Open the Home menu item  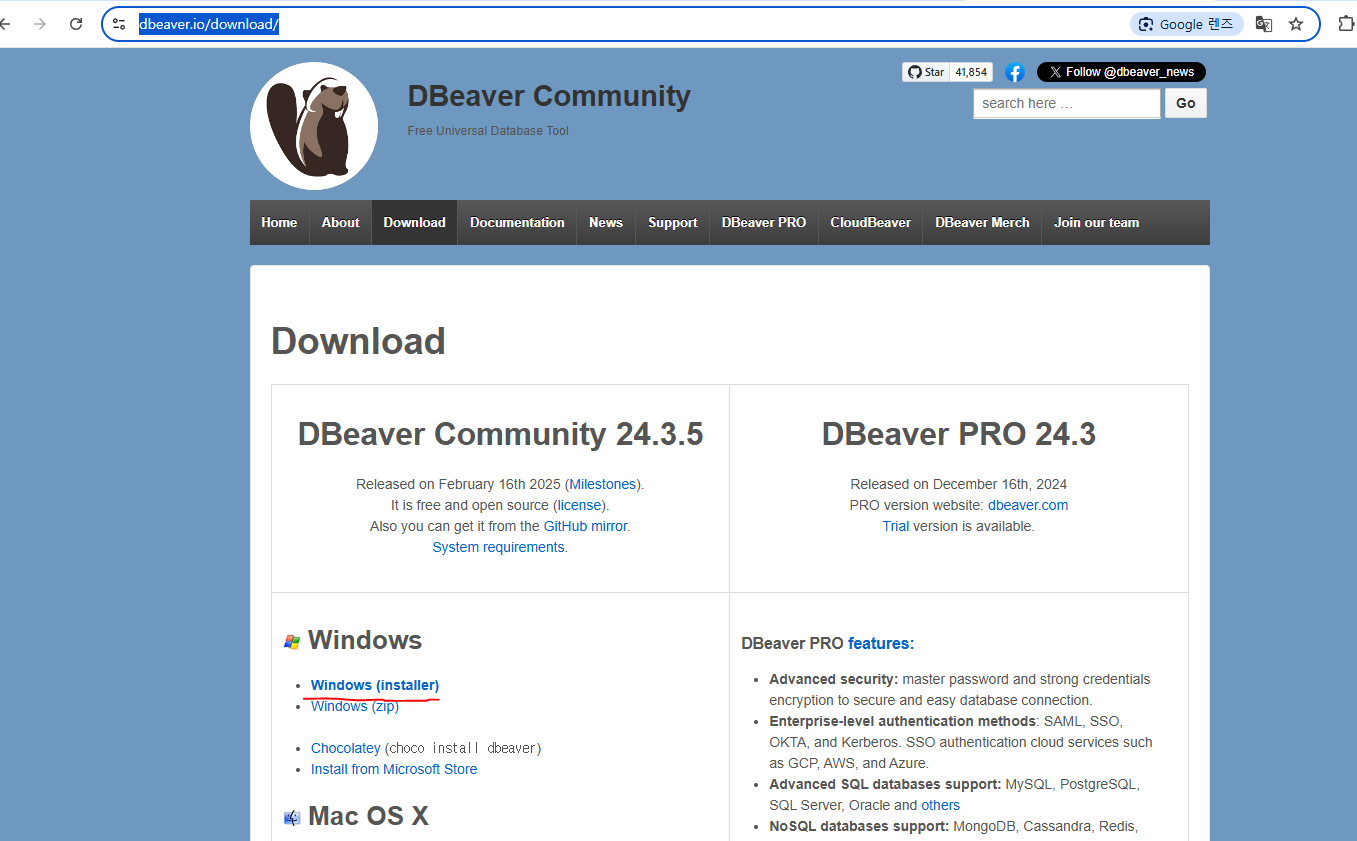pyautogui.click(x=279, y=222)
